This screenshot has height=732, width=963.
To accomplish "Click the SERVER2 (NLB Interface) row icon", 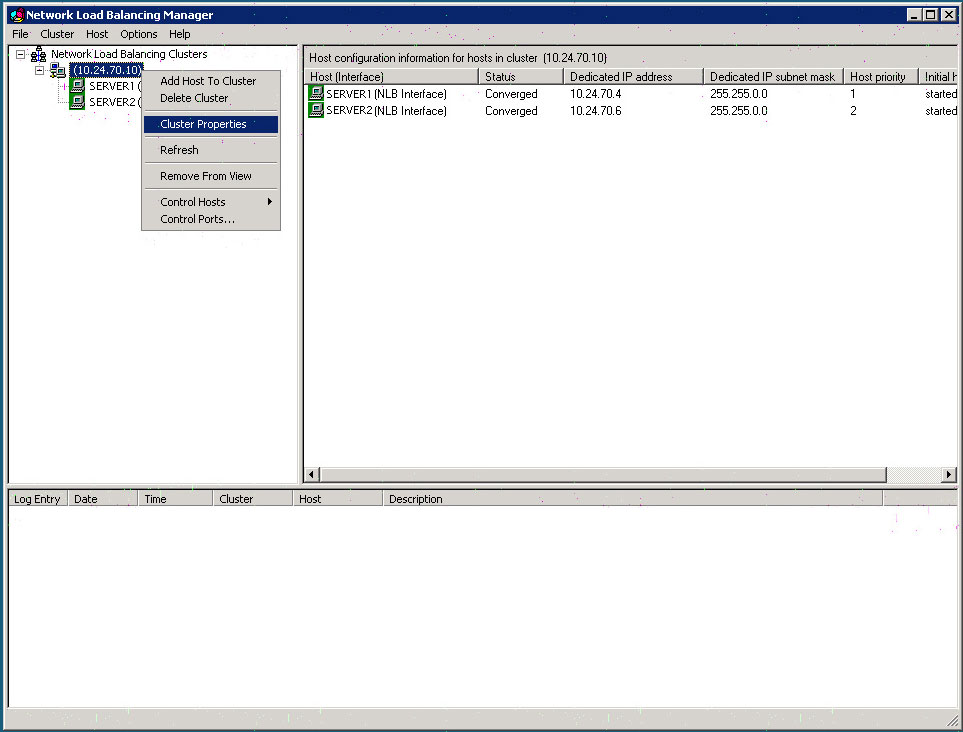I will point(316,111).
